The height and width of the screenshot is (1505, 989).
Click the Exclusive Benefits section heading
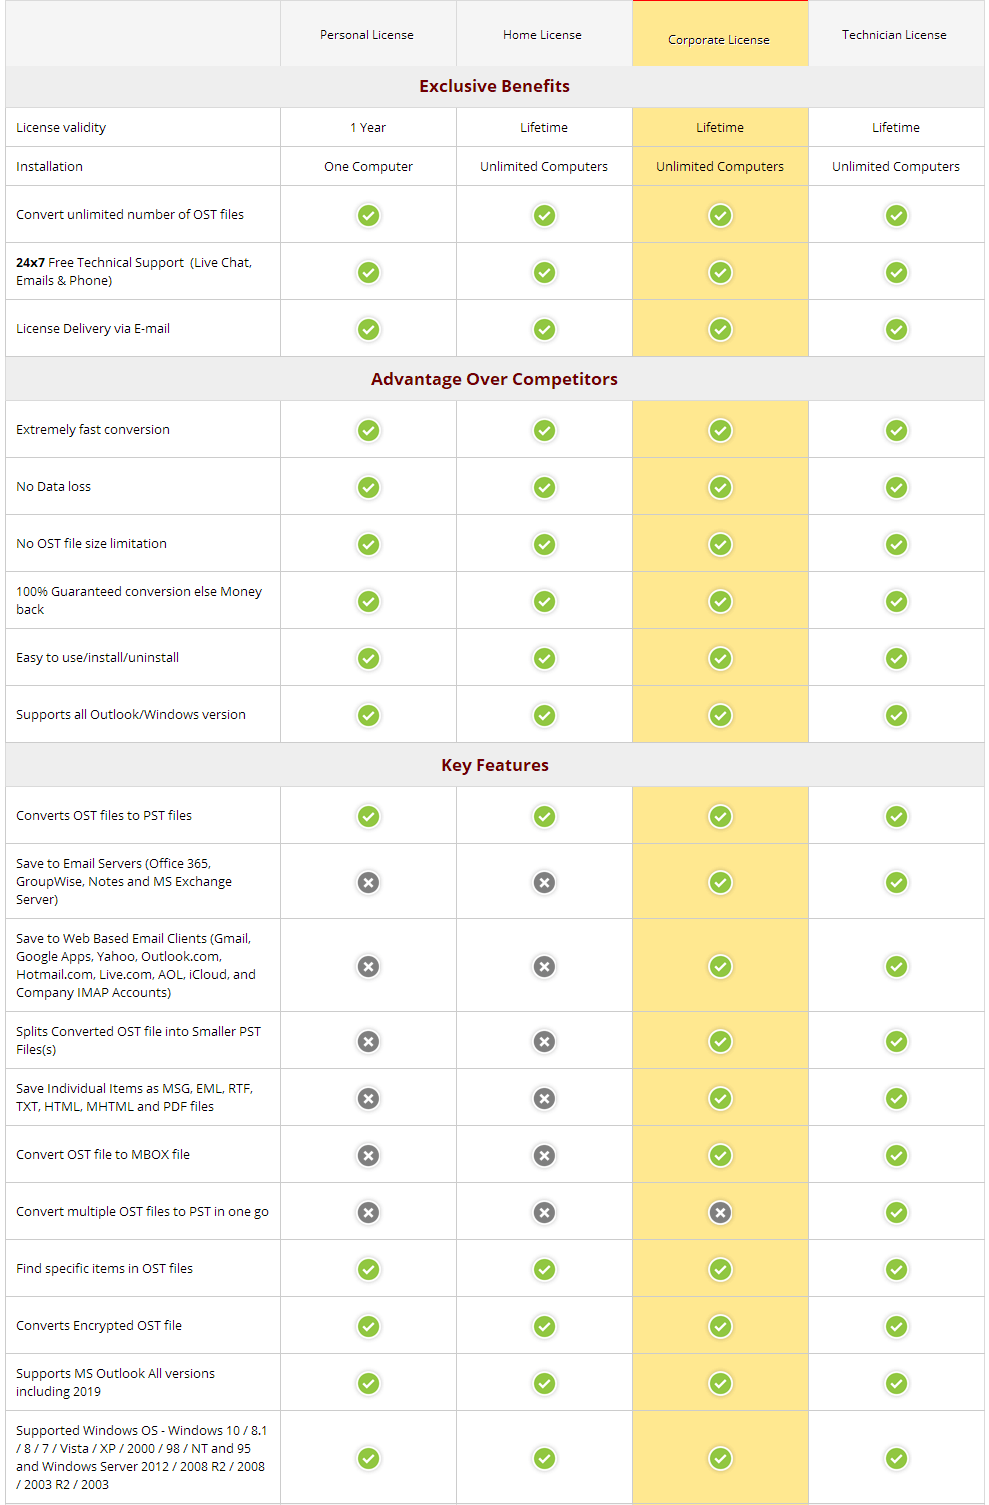[x=494, y=86]
